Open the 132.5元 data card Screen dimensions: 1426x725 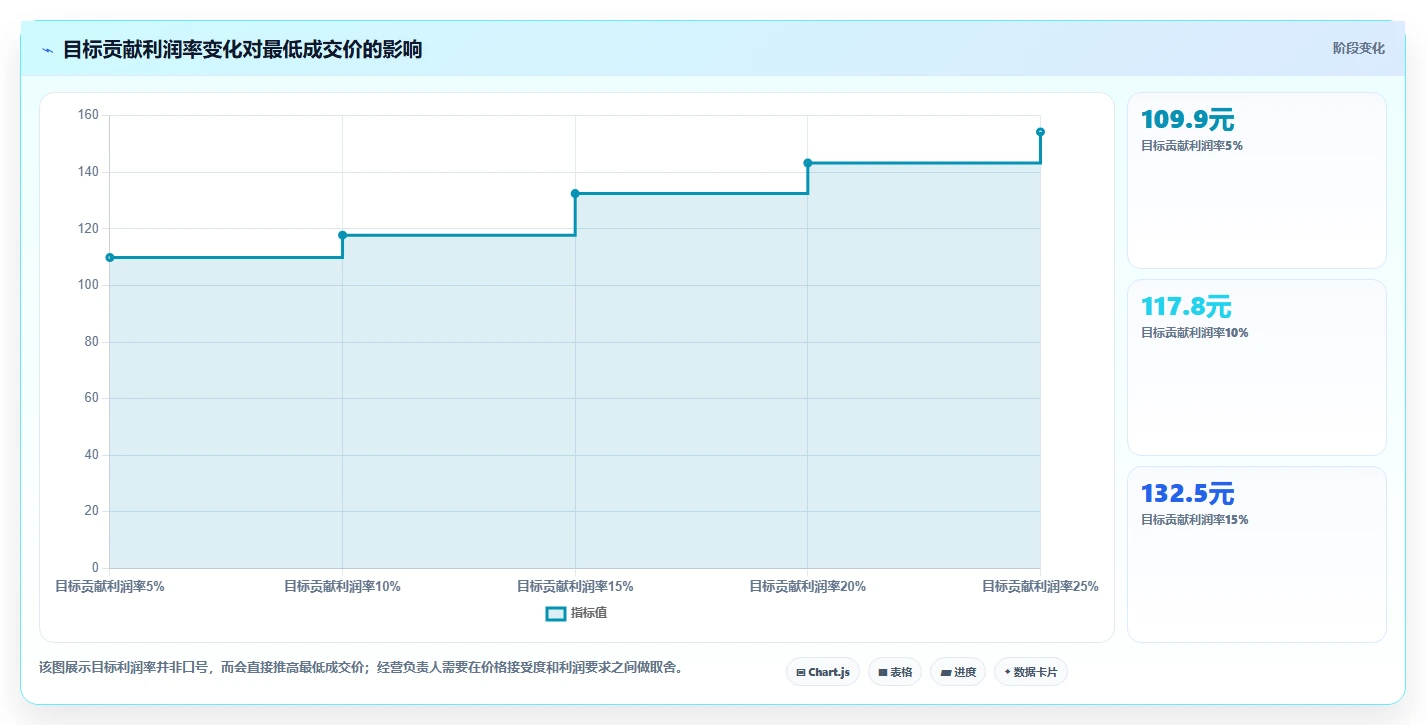click(1257, 555)
